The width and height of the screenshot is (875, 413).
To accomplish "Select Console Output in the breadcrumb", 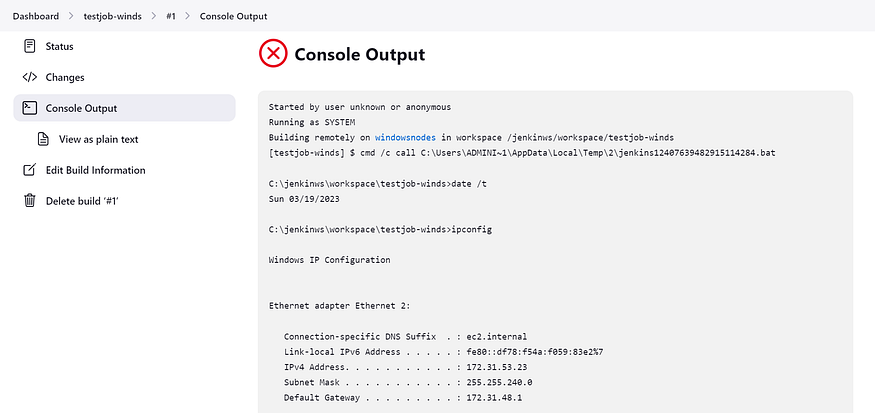I will coord(233,16).
